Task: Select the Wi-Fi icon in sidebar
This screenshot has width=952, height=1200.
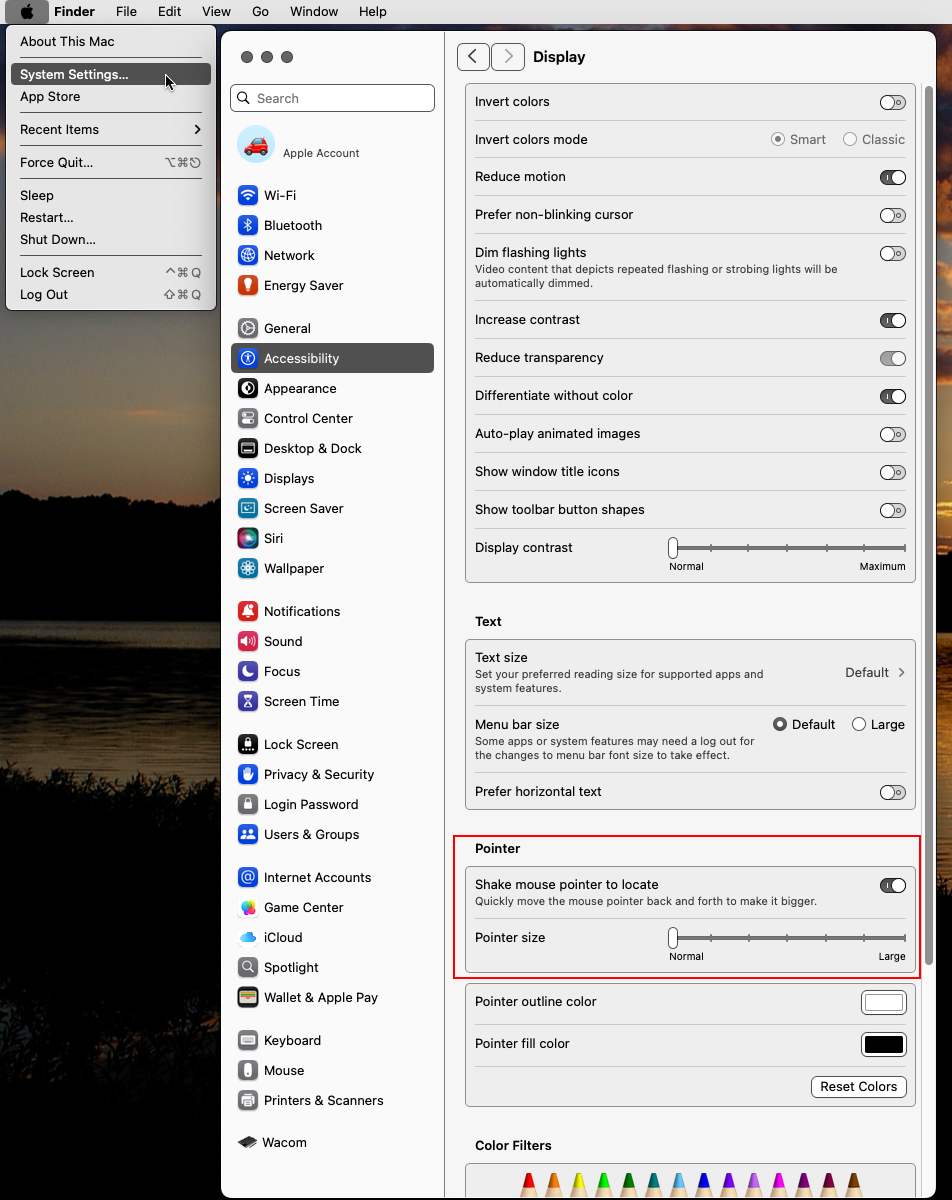Action: point(247,195)
